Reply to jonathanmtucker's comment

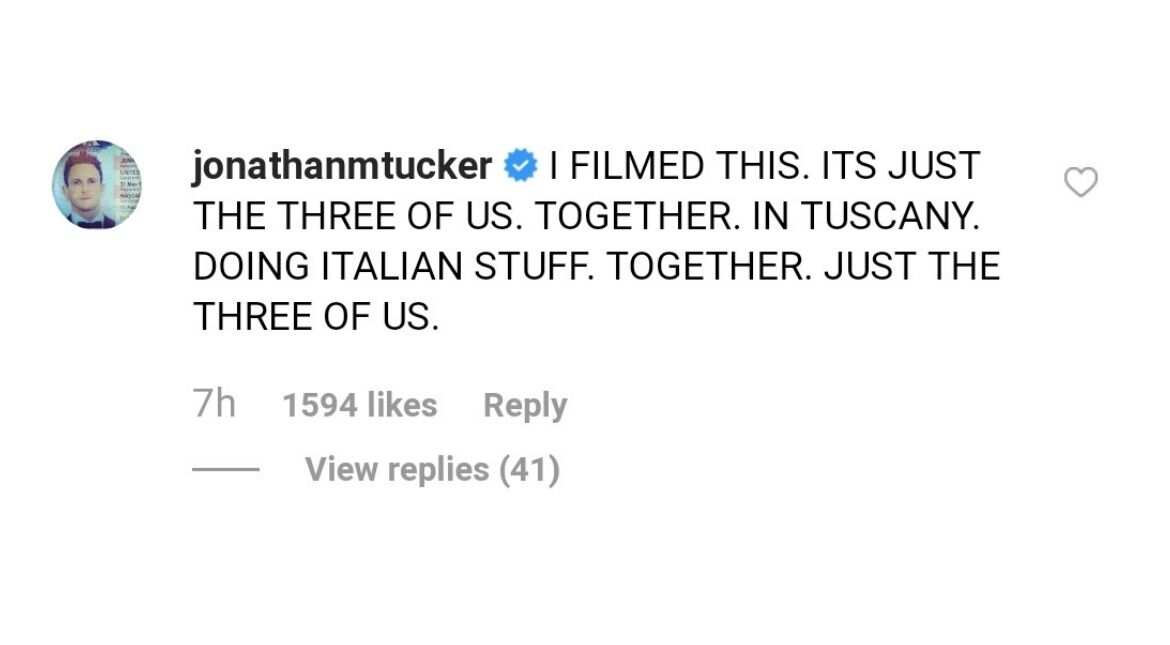tap(525, 405)
